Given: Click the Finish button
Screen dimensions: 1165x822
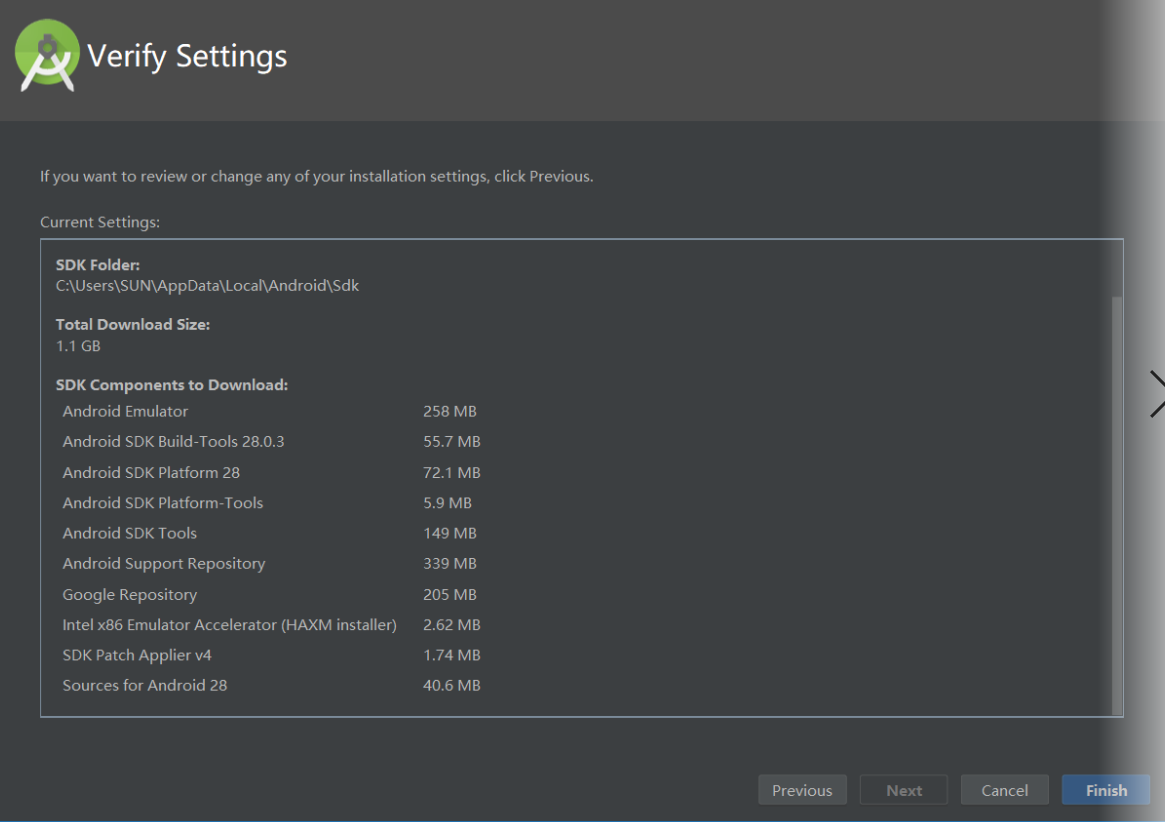Looking at the screenshot, I should [x=1106, y=790].
